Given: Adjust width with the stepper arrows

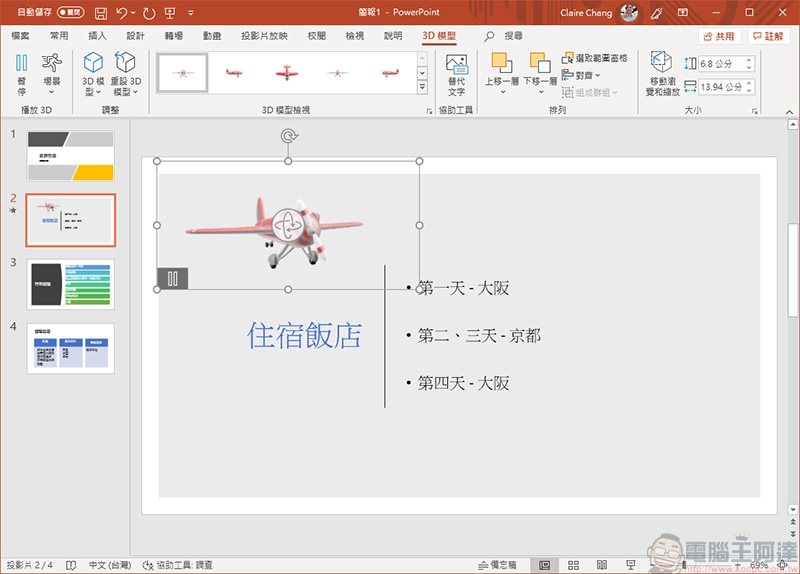Looking at the screenshot, I should 749,87.
